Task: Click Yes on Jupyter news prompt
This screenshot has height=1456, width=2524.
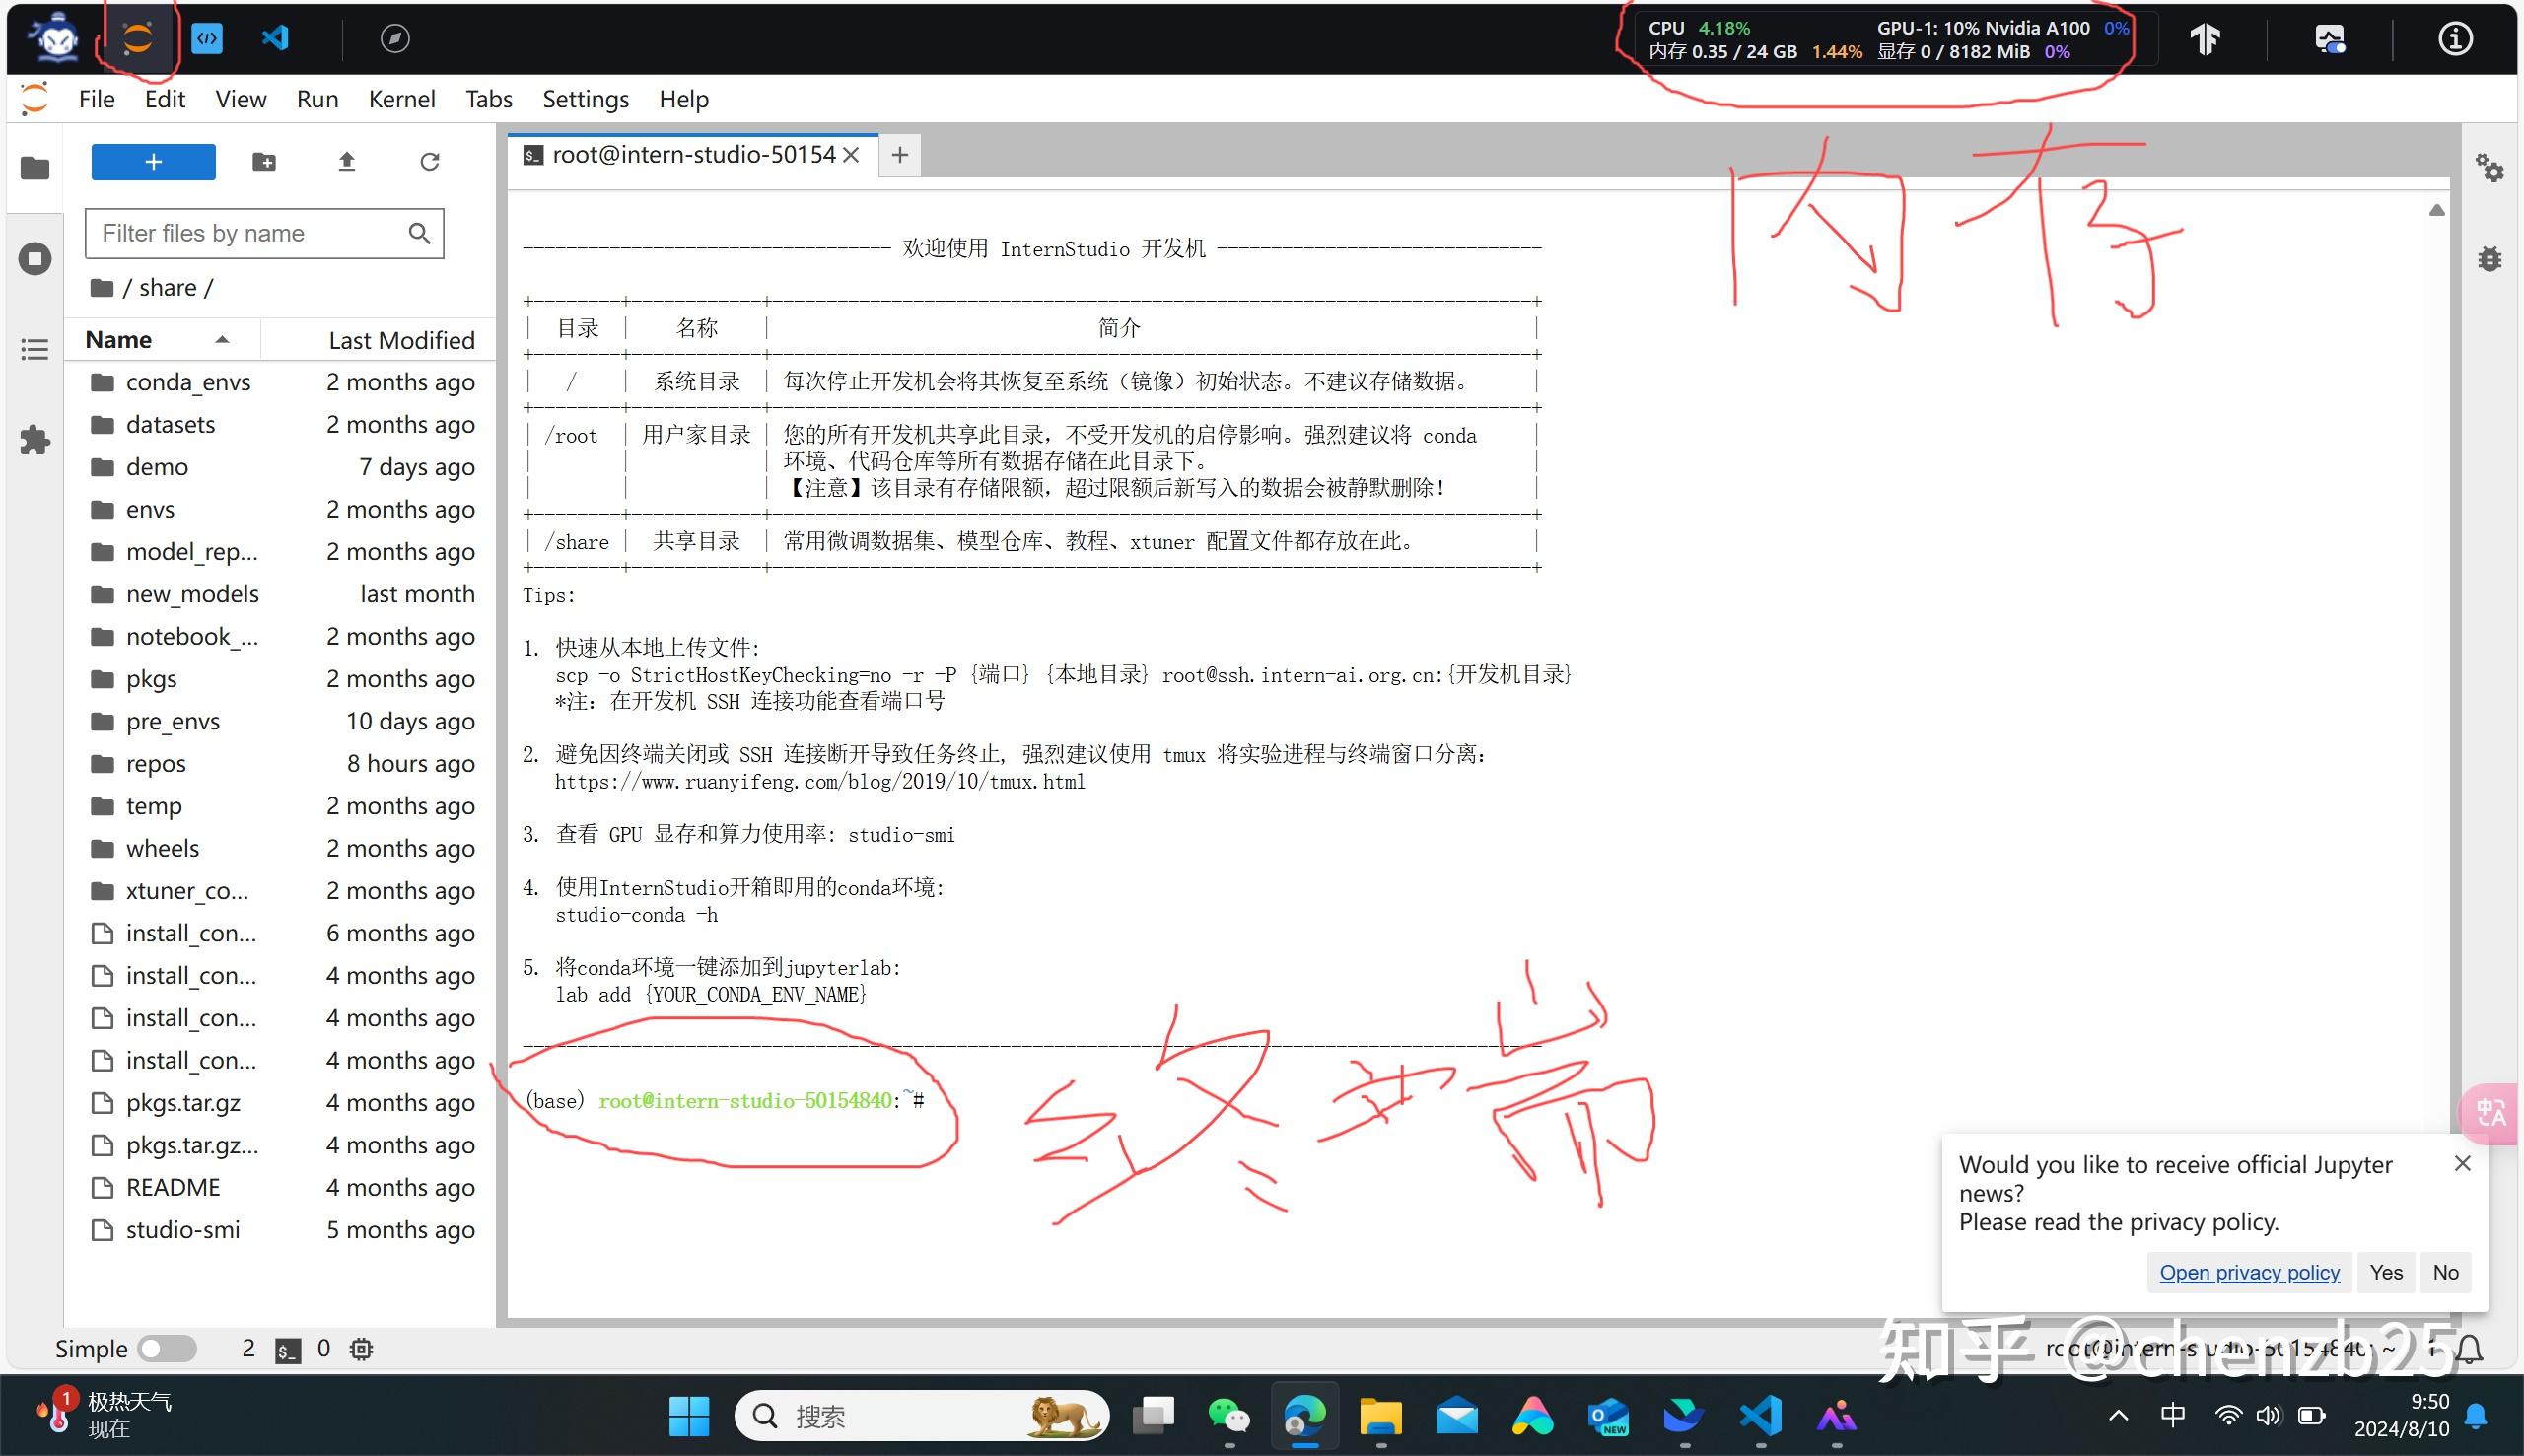Action: pyautogui.click(x=2385, y=1272)
